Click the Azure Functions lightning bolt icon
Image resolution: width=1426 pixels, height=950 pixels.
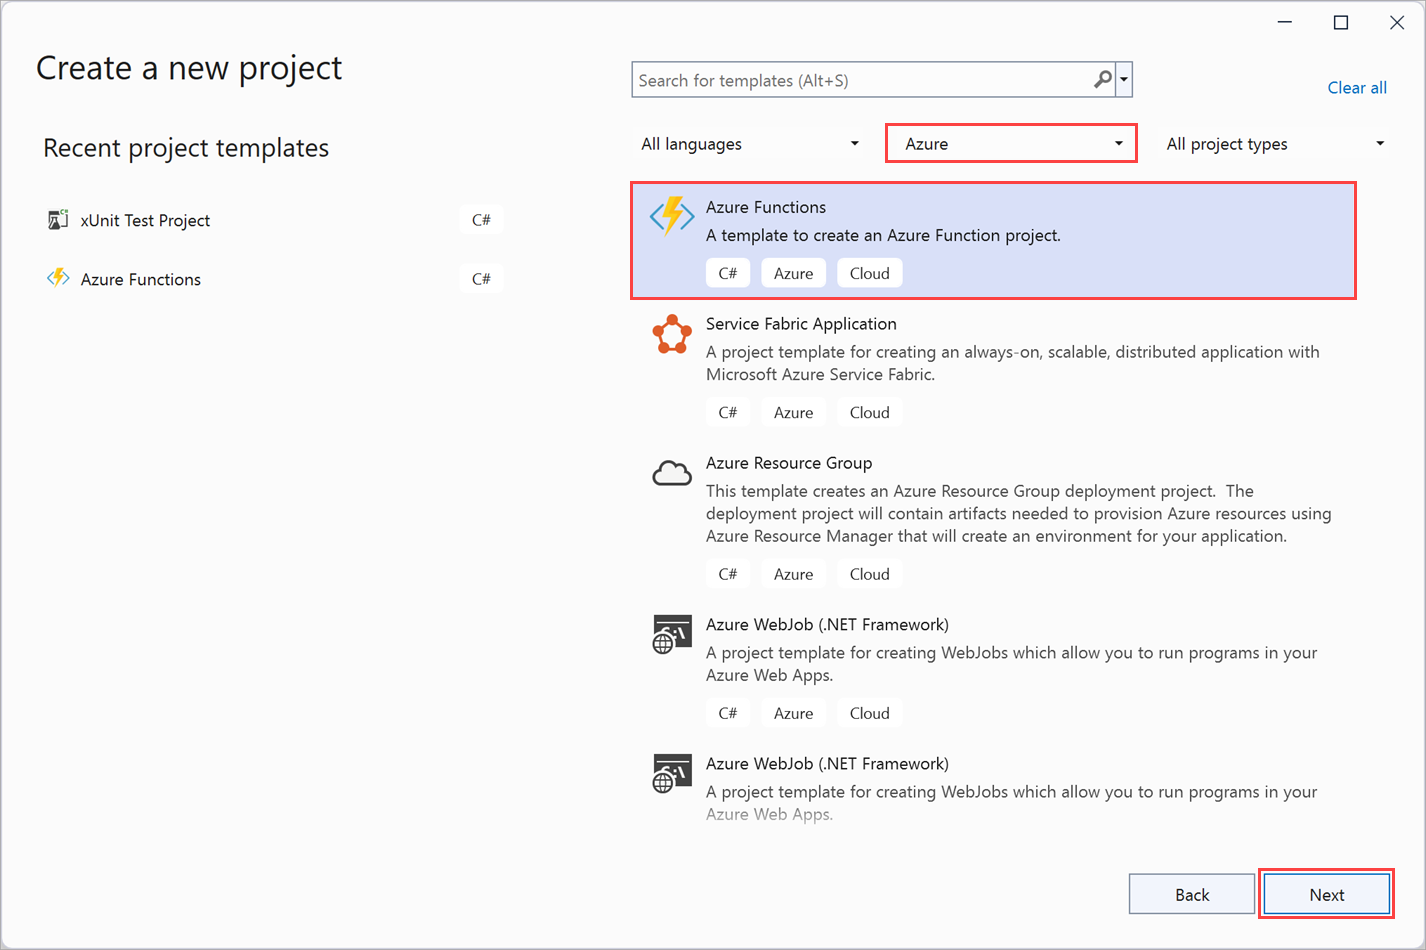click(672, 216)
